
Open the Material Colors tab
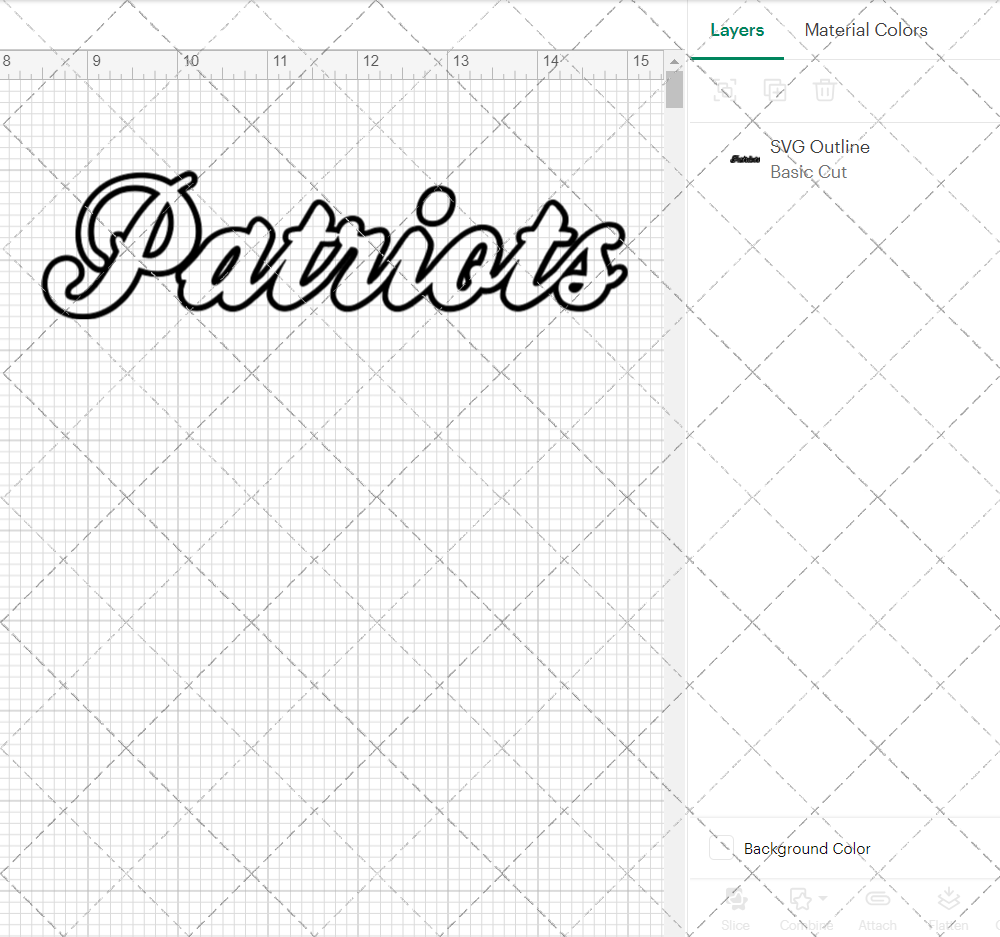[865, 30]
